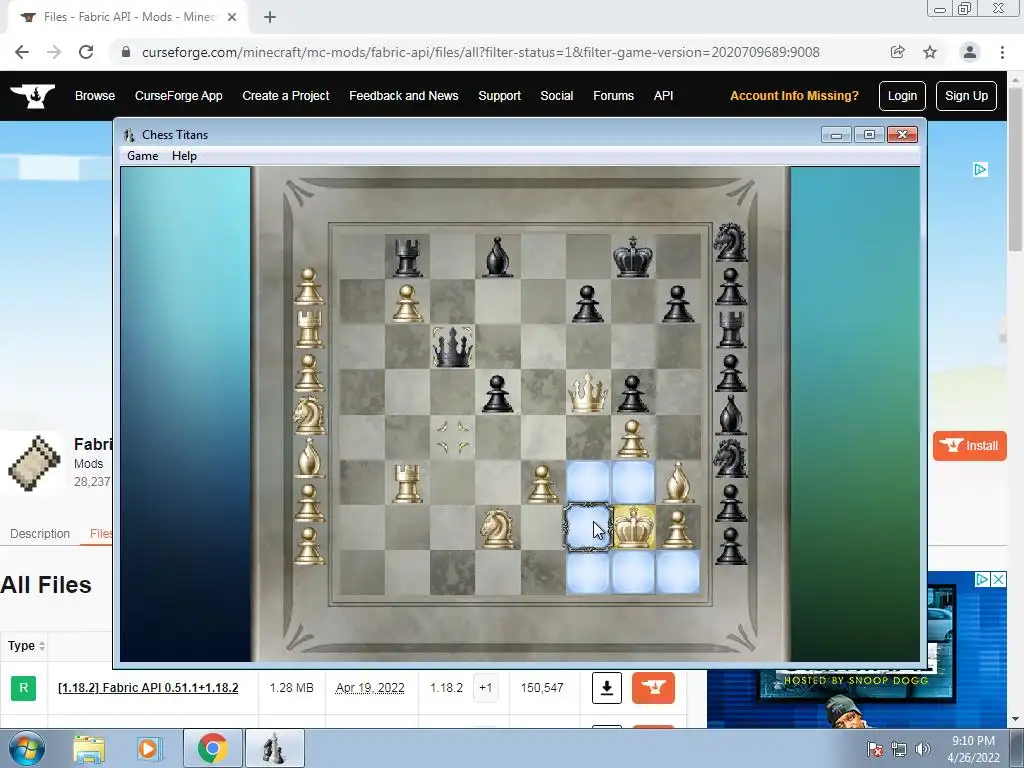Bookmark this page with the star icon

point(930,52)
